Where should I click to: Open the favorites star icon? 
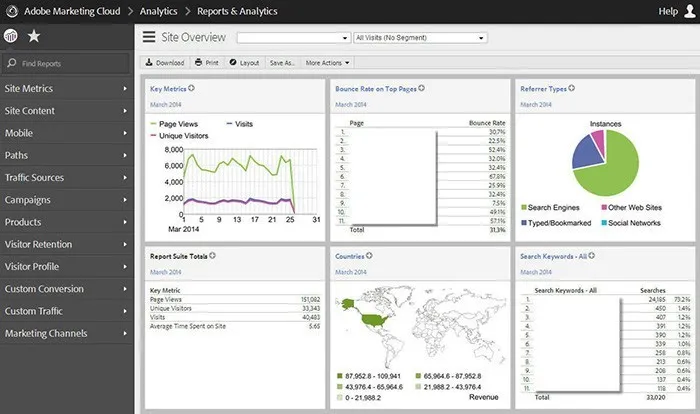(35, 37)
